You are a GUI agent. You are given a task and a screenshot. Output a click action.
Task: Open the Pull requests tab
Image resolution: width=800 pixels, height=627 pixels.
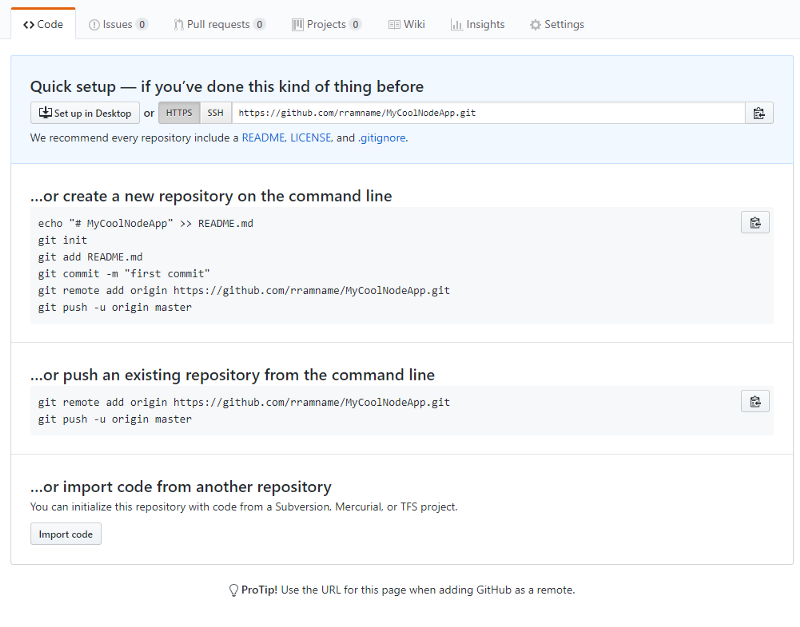pos(219,24)
